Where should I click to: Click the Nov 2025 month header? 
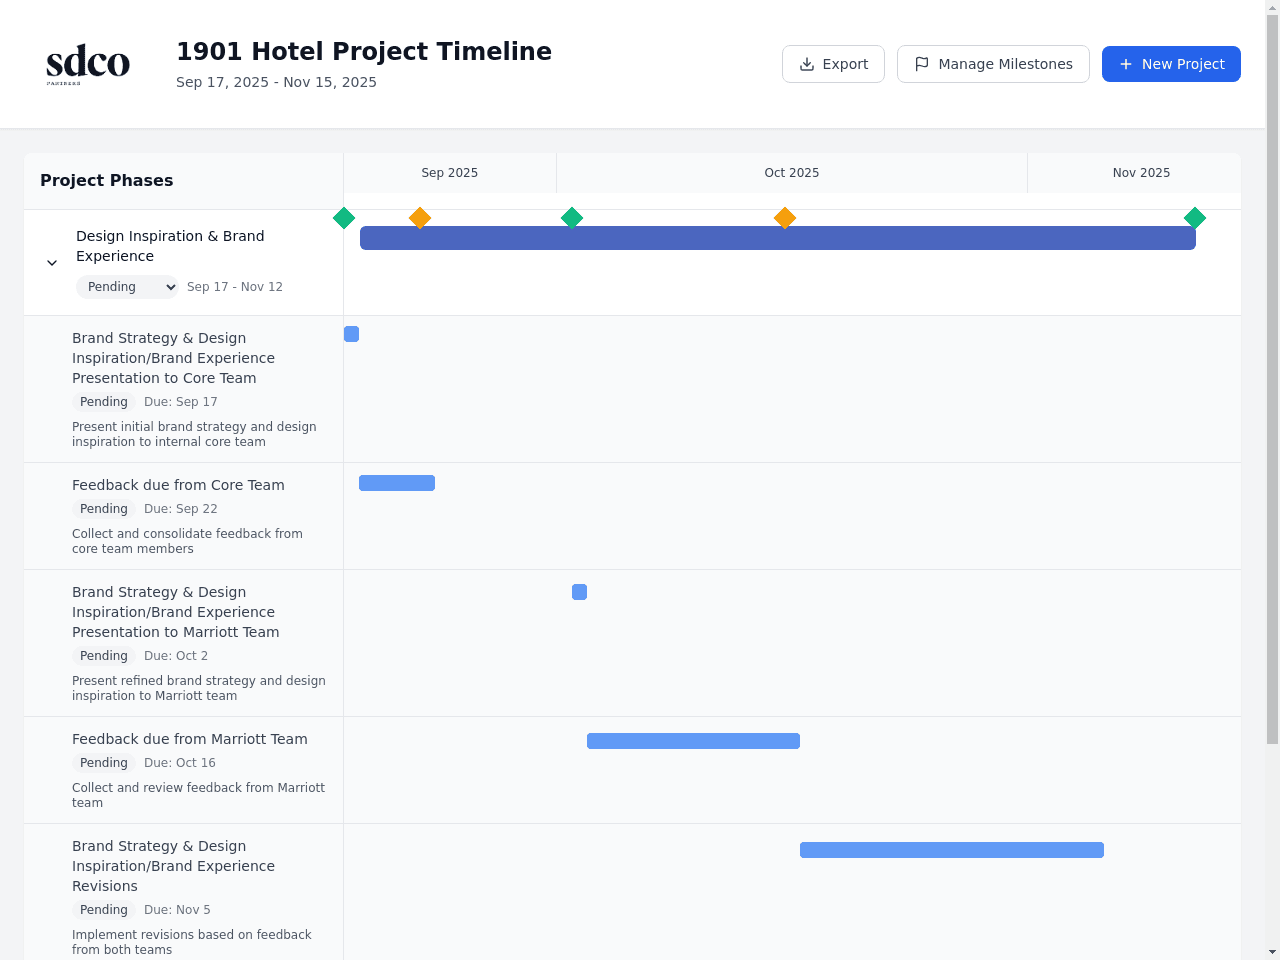click(1141, 173)
